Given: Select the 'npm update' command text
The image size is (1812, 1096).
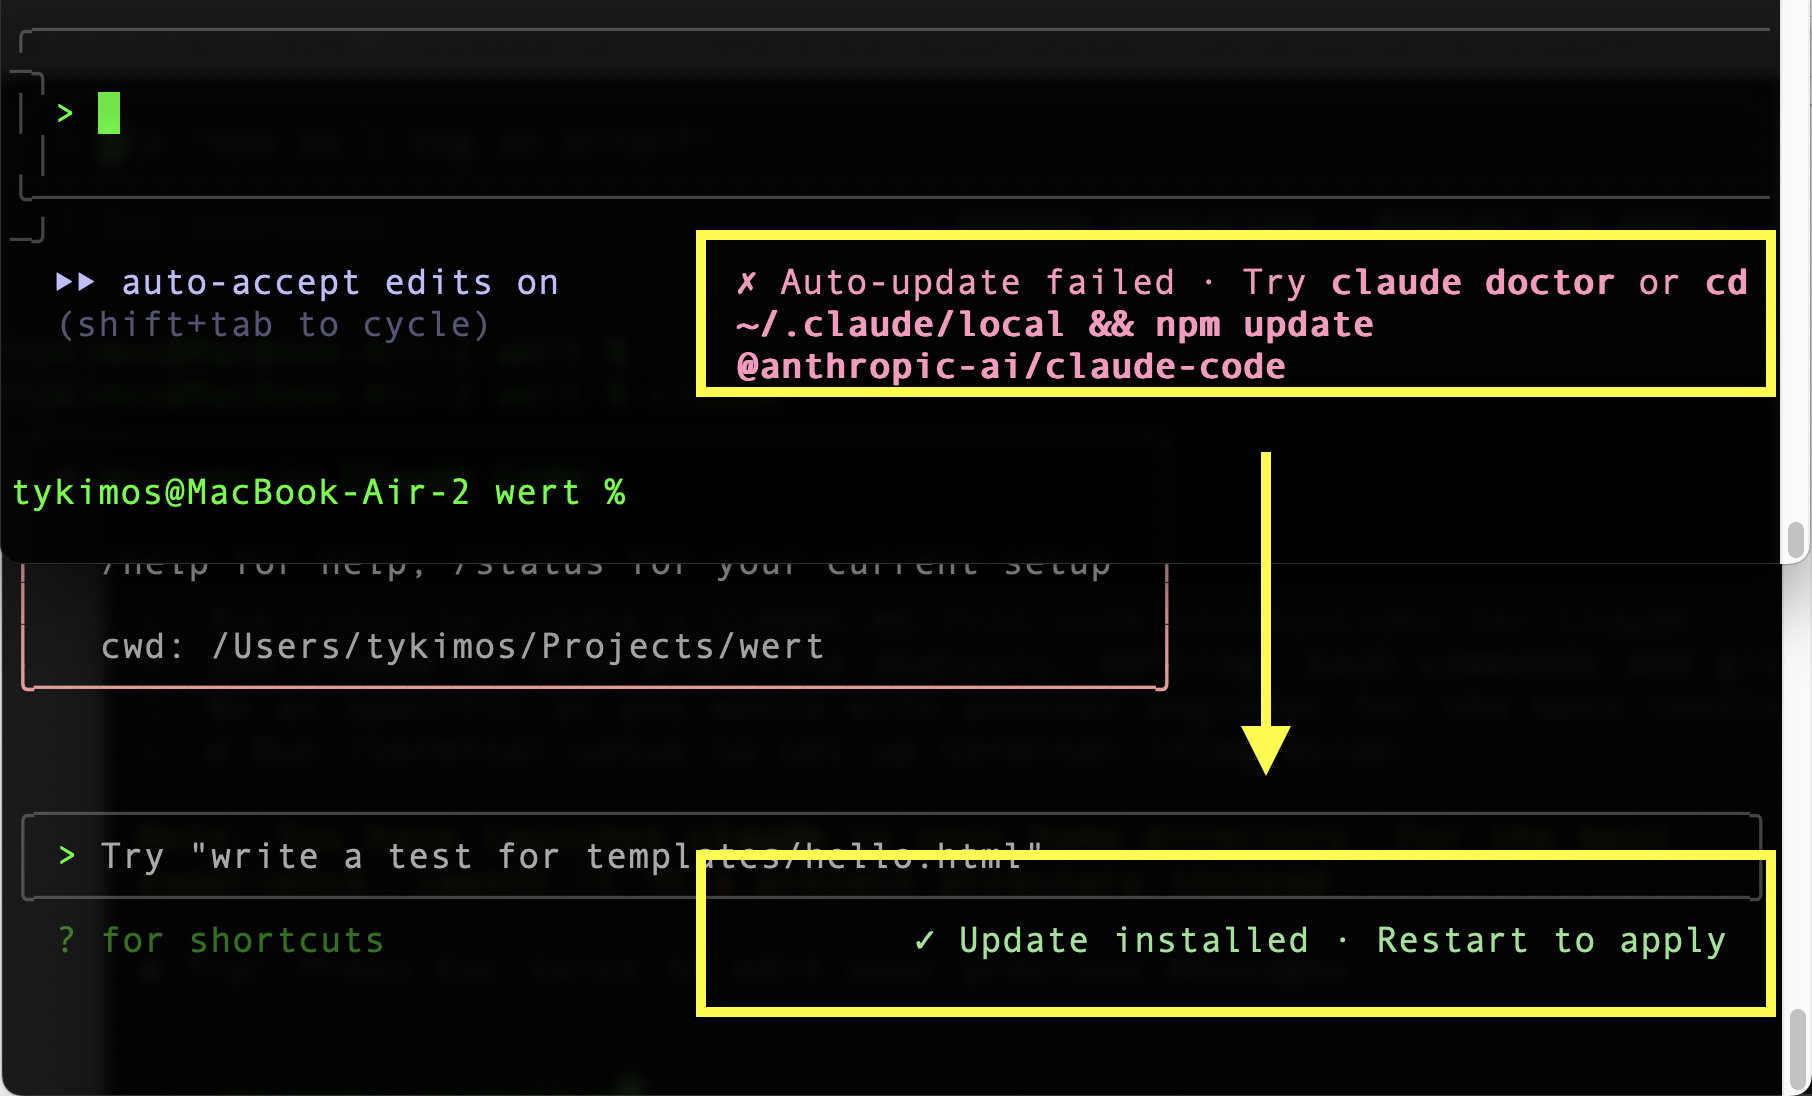Looking at the screenshot, I should coord(1264,325).
